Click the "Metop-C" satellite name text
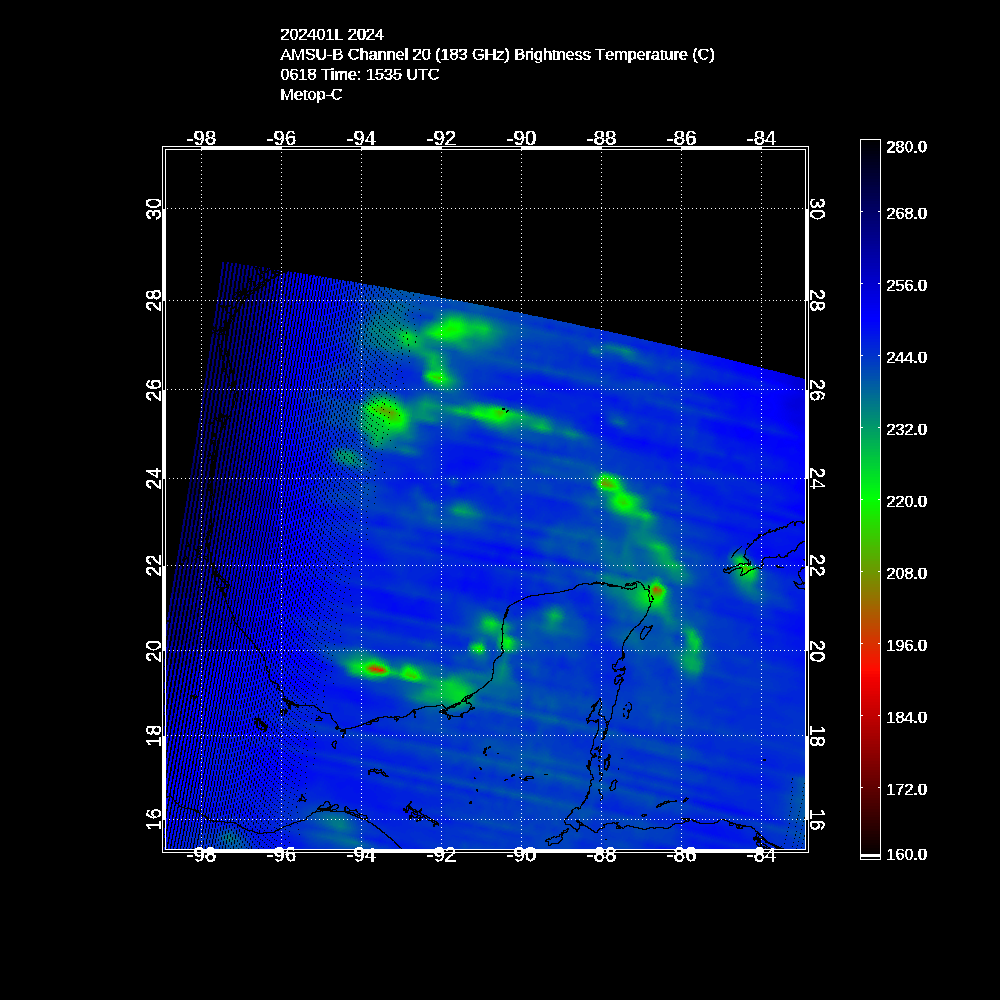1000x1000 pixels. [311, 94]
